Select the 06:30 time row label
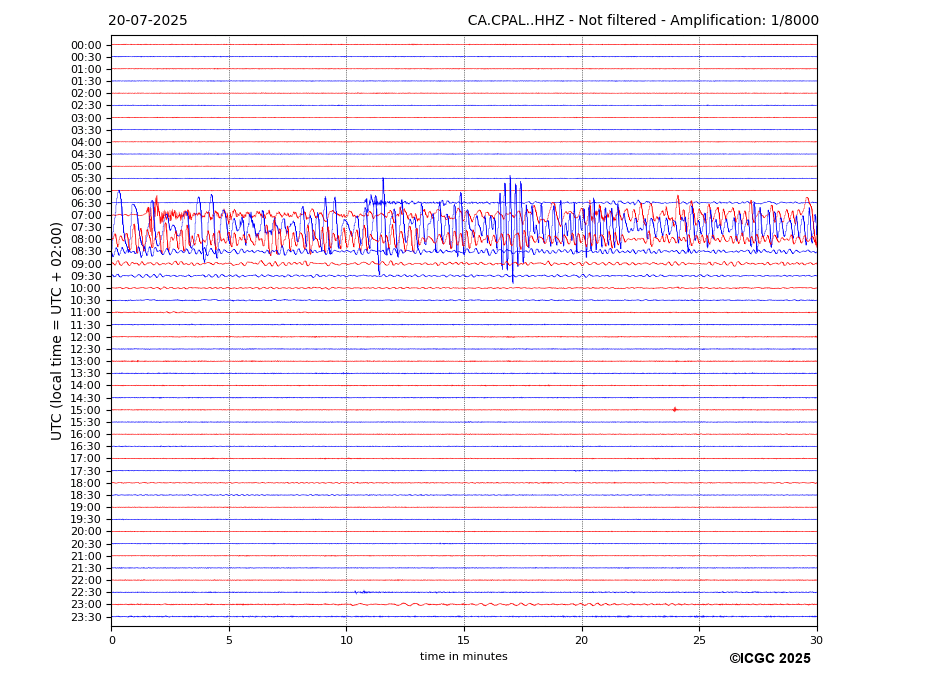 pyautogui.click(x=86, y=203)
